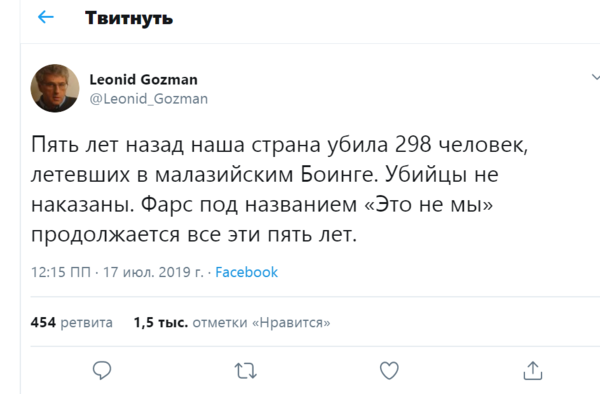Click the word Убийцы in the tweet
Image resolution: width=600 pixels, height=394 pixels.
(426, 174)
